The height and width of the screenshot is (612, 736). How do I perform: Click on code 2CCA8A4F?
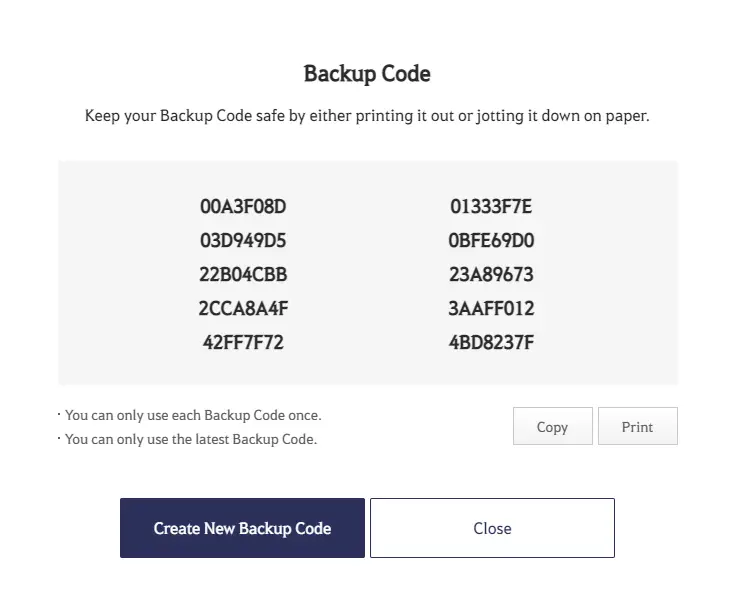tap(243, 309)
